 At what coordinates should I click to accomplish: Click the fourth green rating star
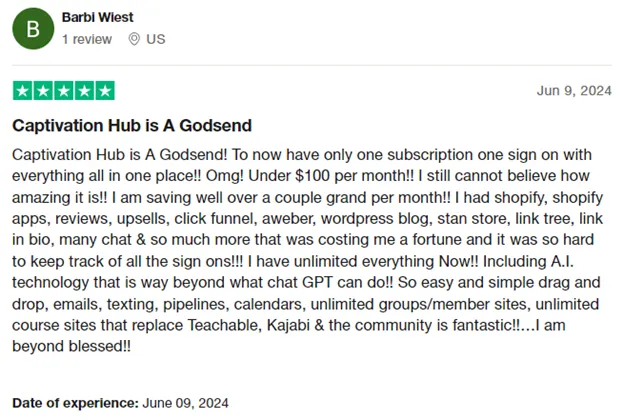pyautogui.click(x=84, y=91)
